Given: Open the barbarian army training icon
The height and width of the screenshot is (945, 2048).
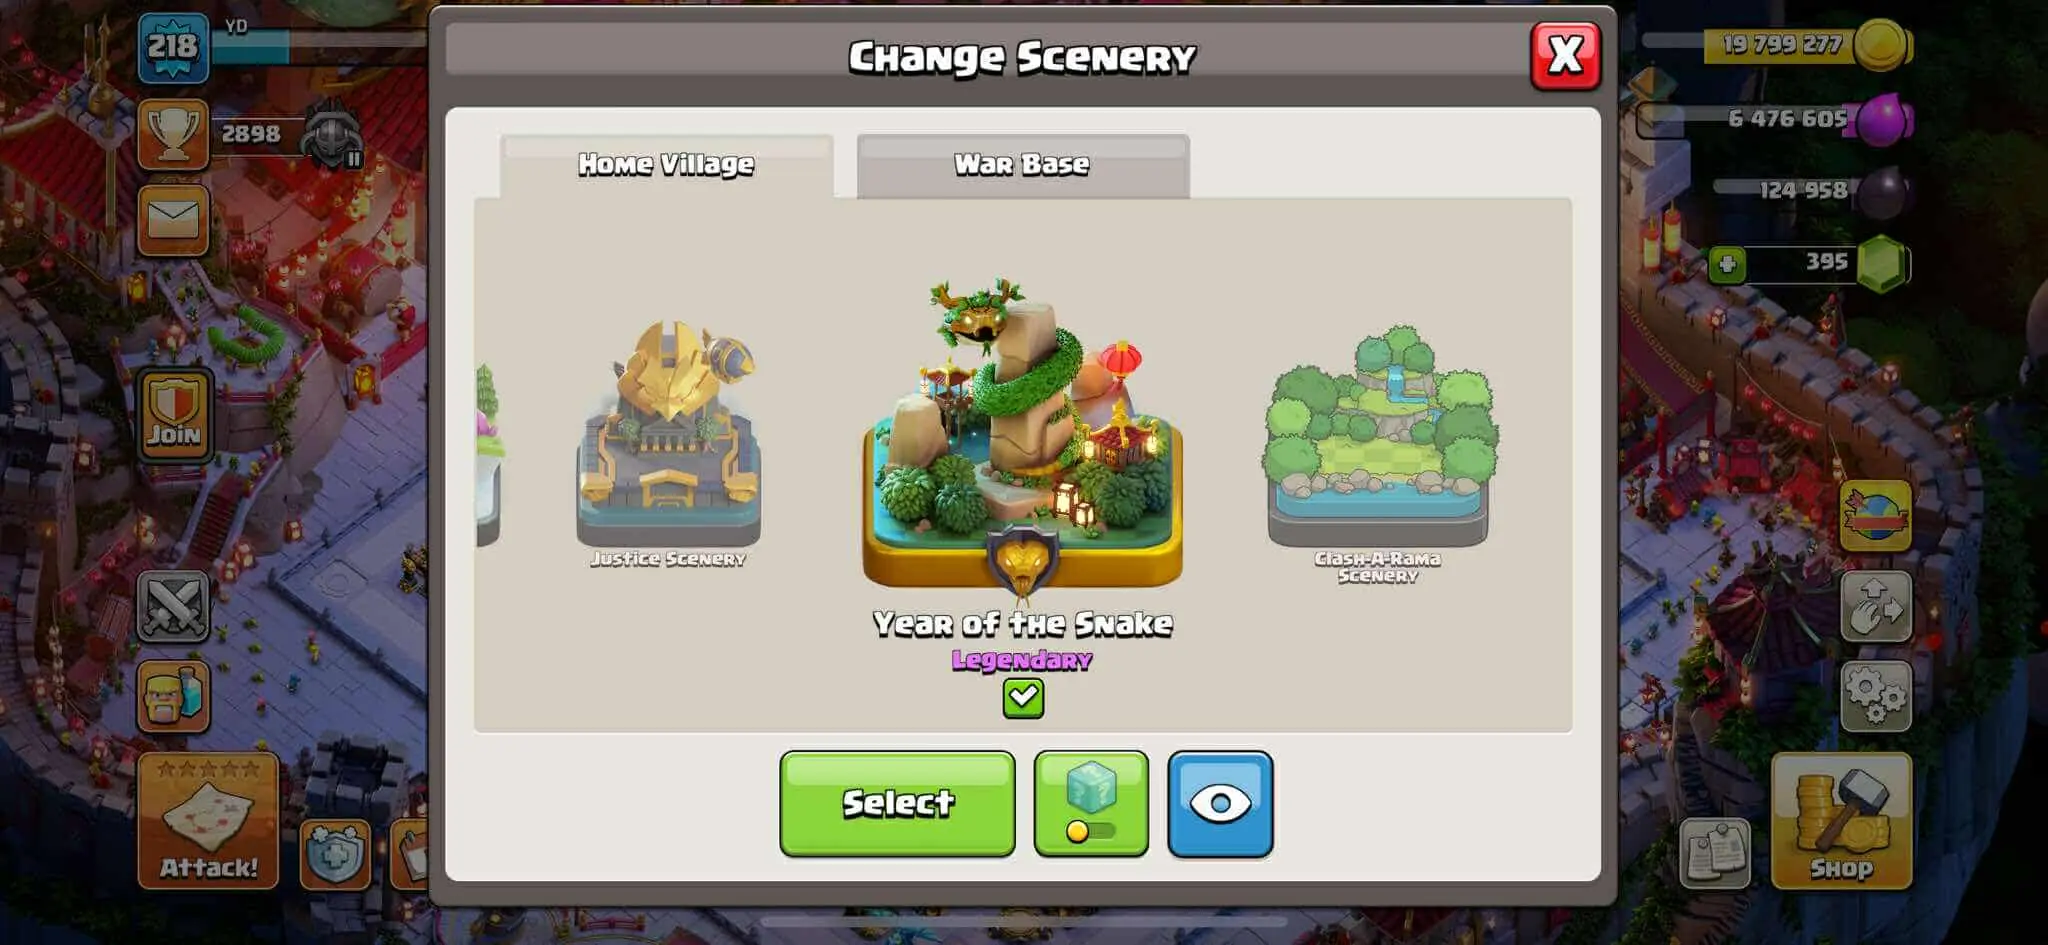Looking at the screenshot, I should (x=173, y=696).
